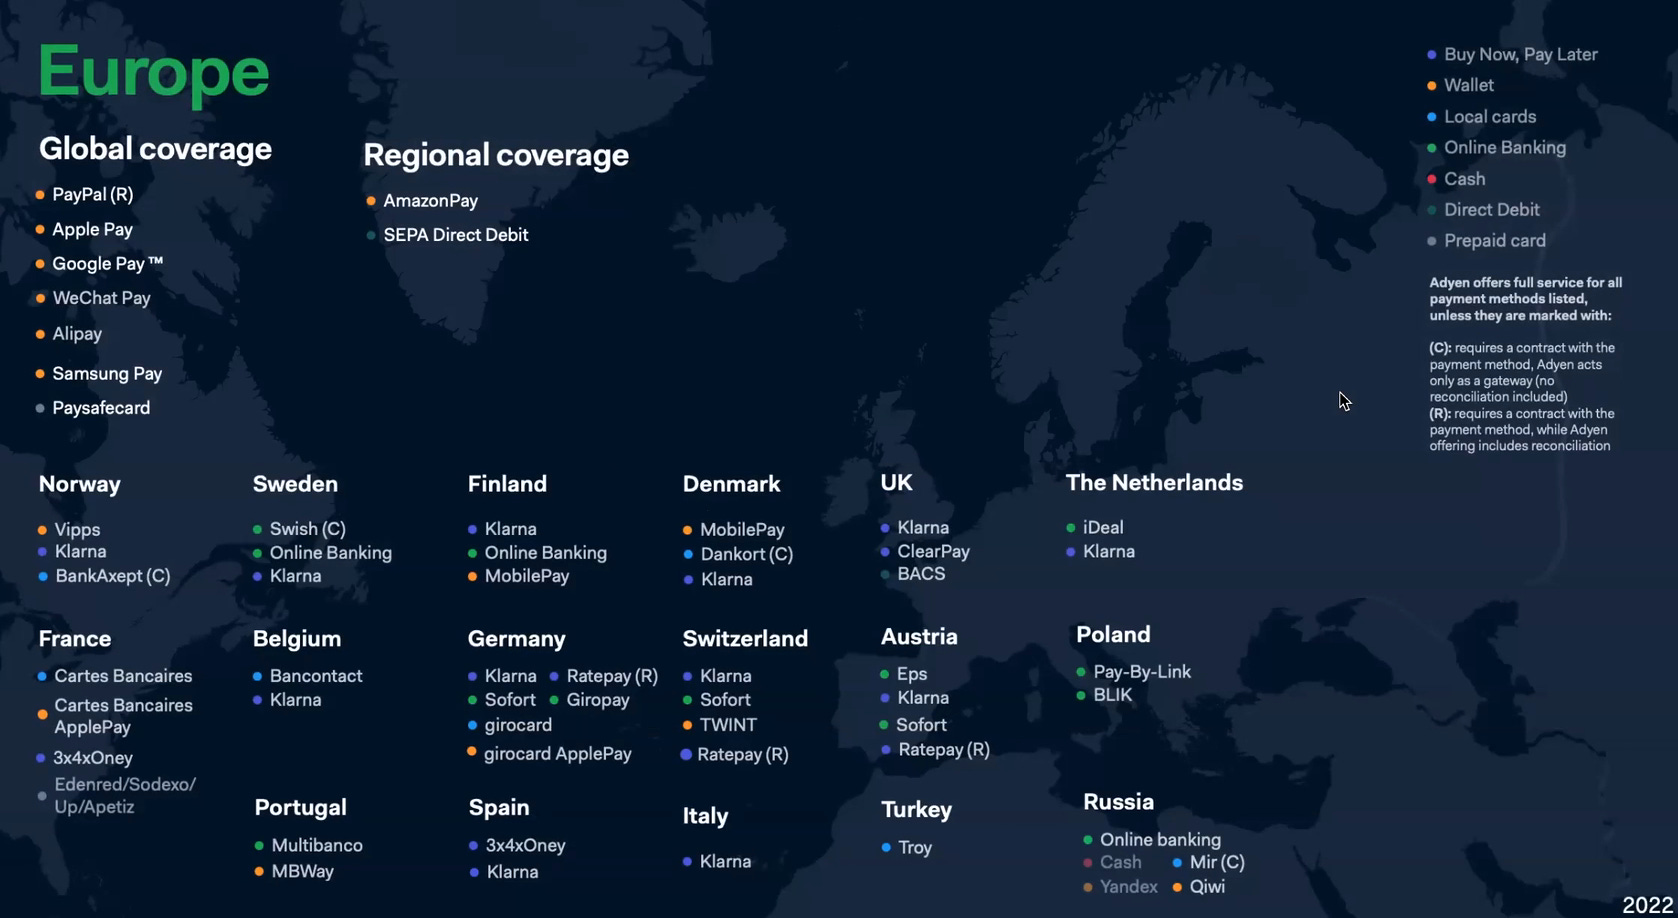Select WeChat Pay entry

click(101, 298)
